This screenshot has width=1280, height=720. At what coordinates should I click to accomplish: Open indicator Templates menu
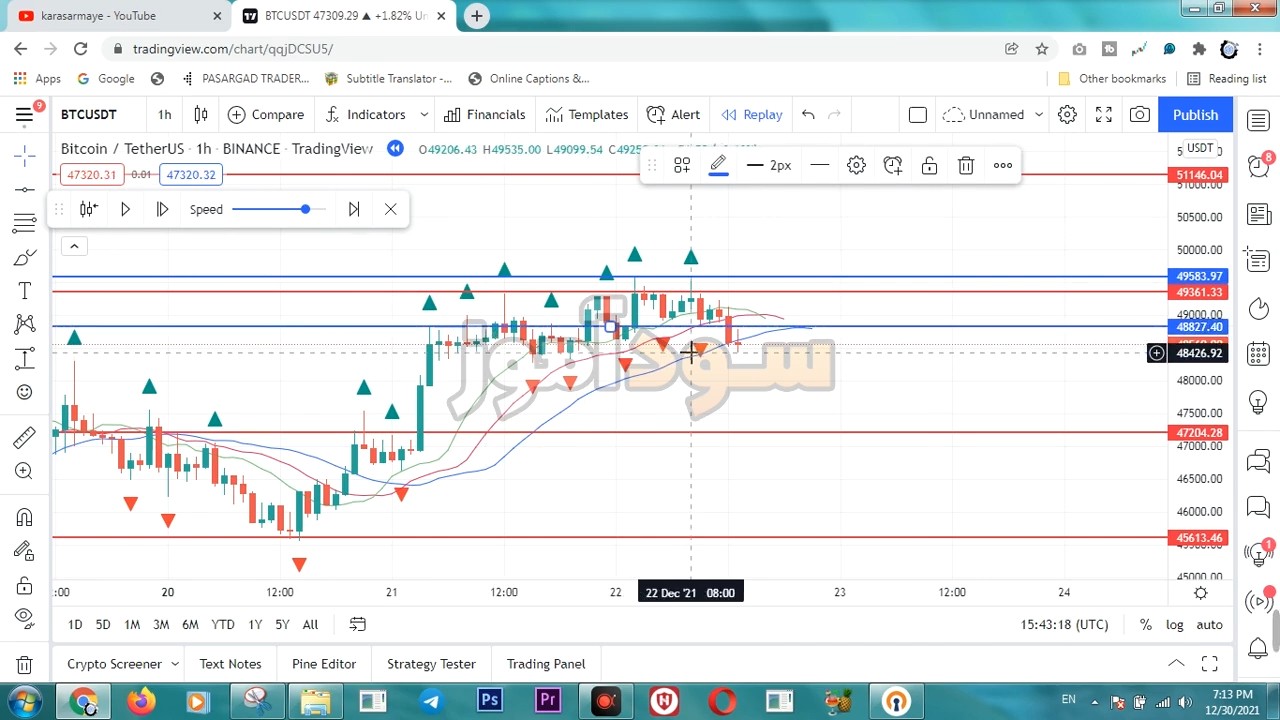pos(587,115)
